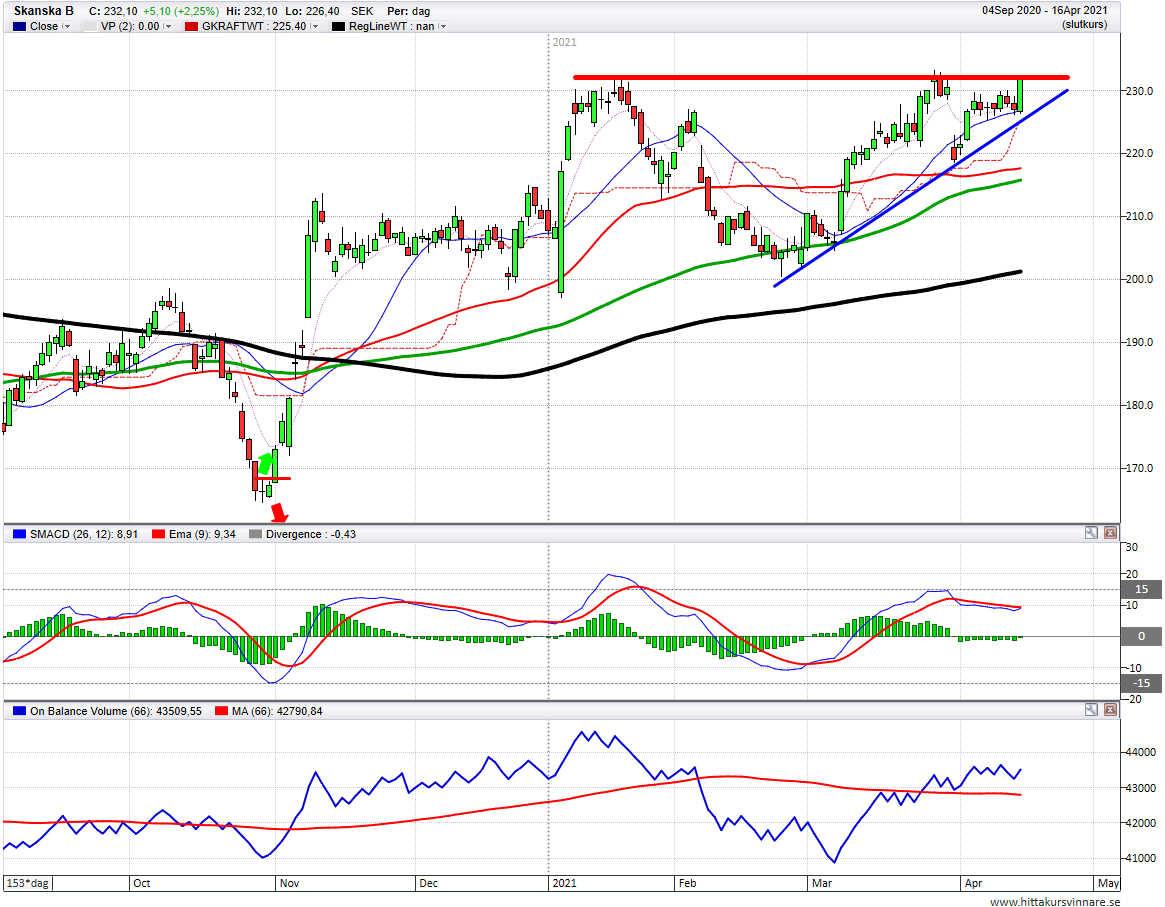
Task: Click the 'Divergence : -0,43' label
Action: pos(311,534)
